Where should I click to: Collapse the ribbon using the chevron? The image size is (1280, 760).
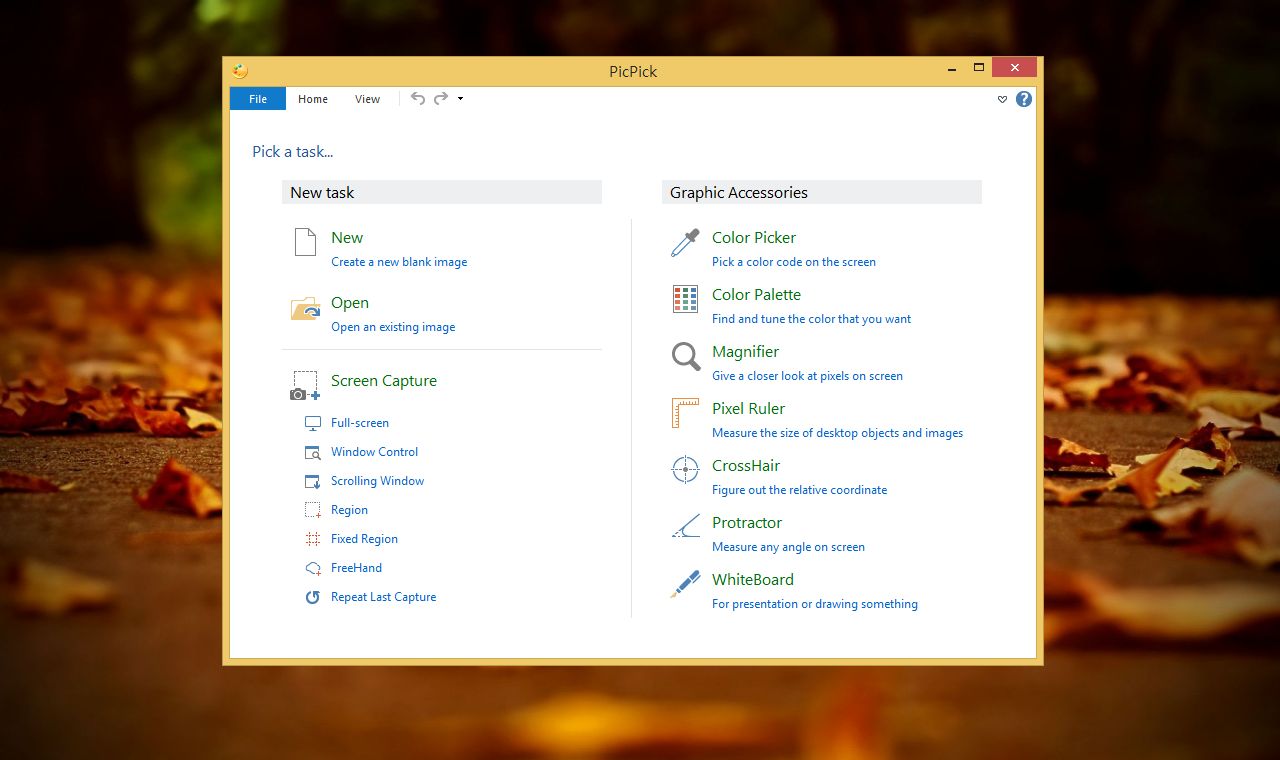[1003, 99]
